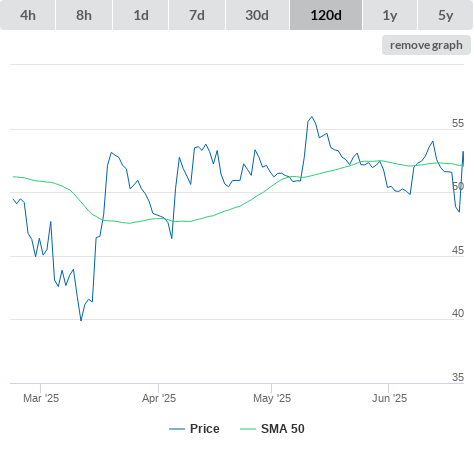Click the 45 y-axis value

coord(458,250)
